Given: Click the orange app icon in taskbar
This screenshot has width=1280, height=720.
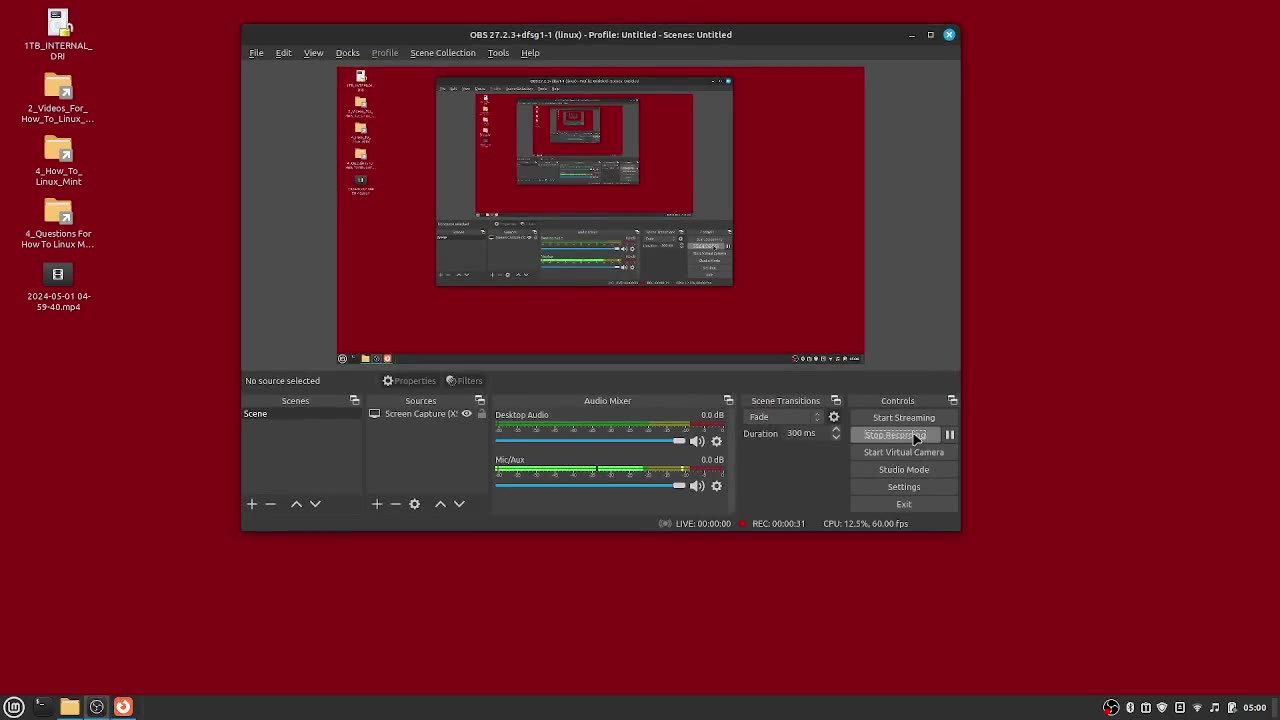Looking at the screenshot, I should pos(123,707).
